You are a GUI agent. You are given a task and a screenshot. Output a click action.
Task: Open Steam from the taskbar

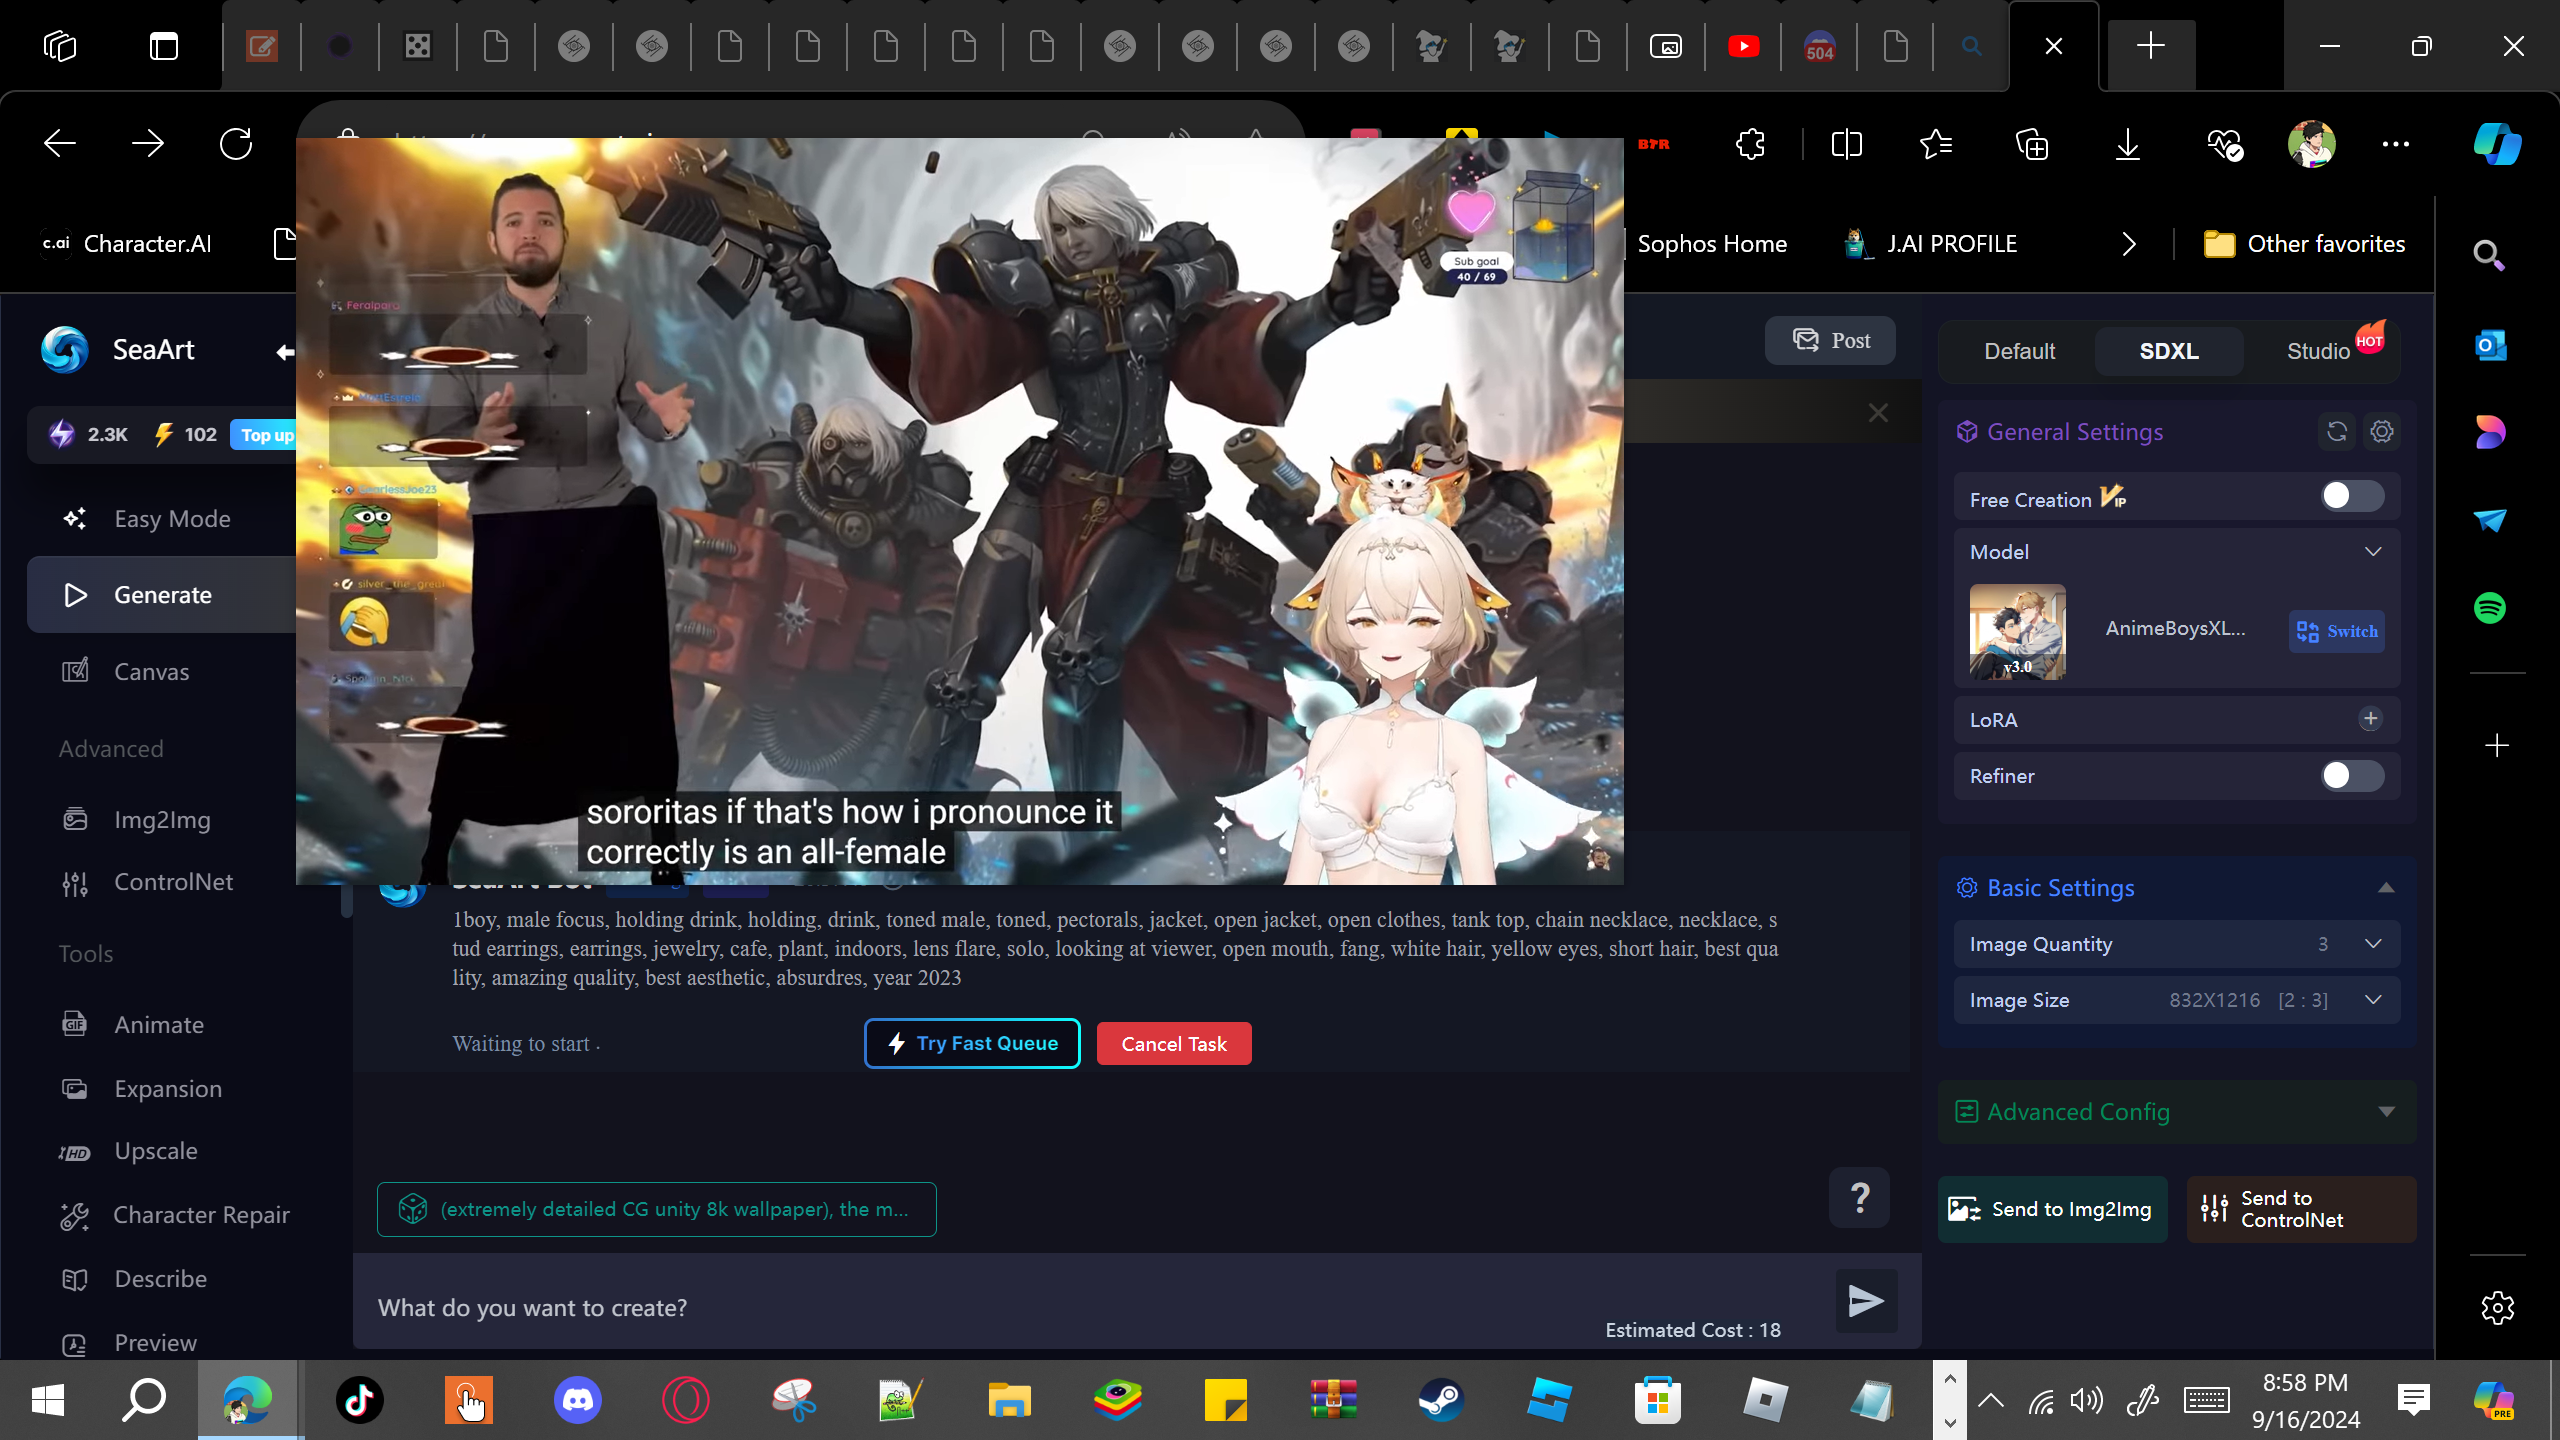click(1441, 1400)
